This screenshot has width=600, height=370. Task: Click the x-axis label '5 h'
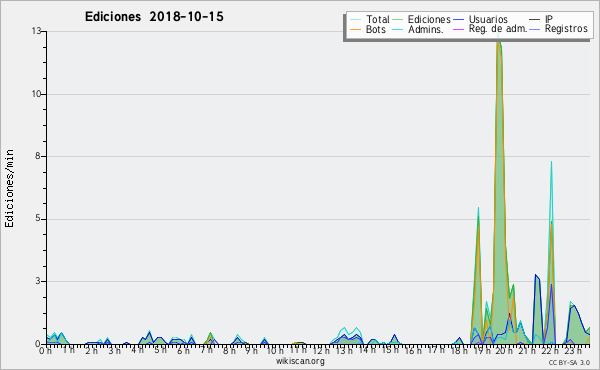160,350
